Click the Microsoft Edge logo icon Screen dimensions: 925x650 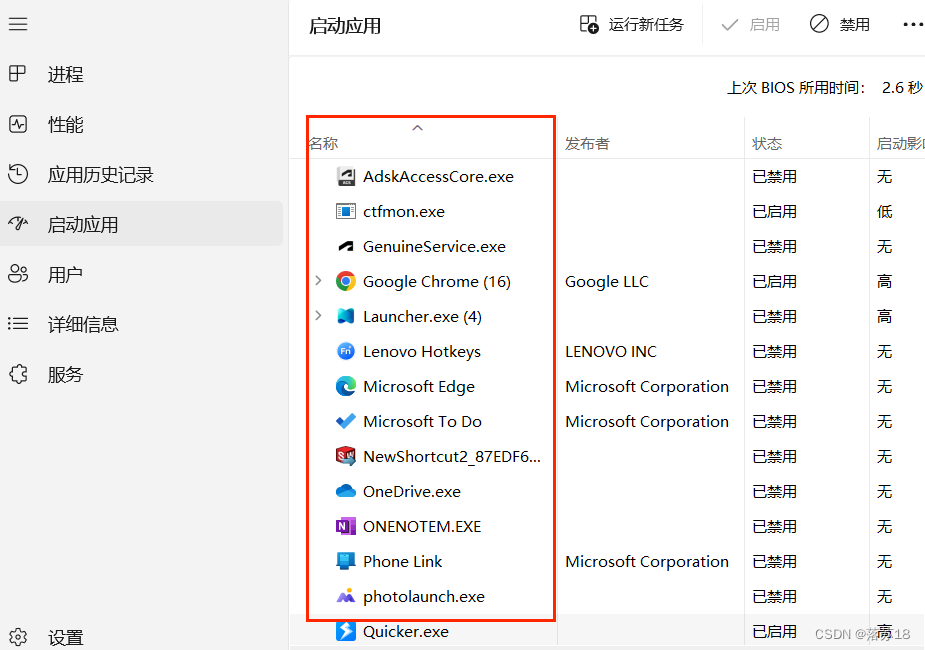pyautogui.click(x=346, y=386)
